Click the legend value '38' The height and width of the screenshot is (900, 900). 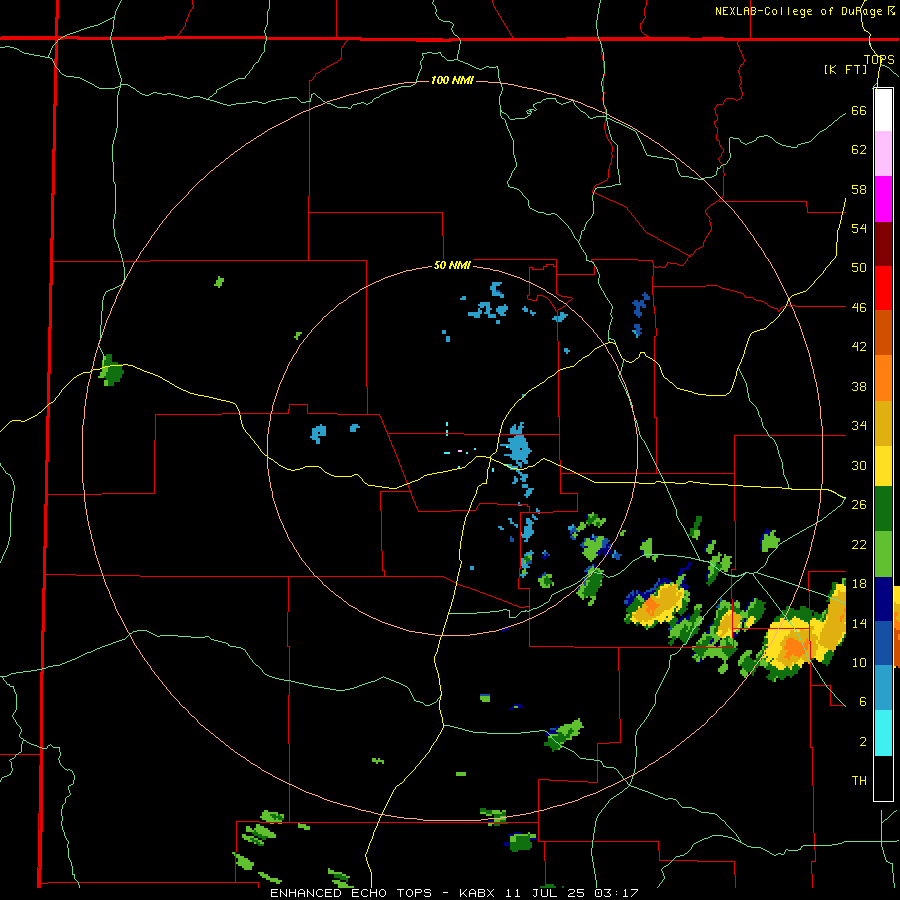point(859,386)
